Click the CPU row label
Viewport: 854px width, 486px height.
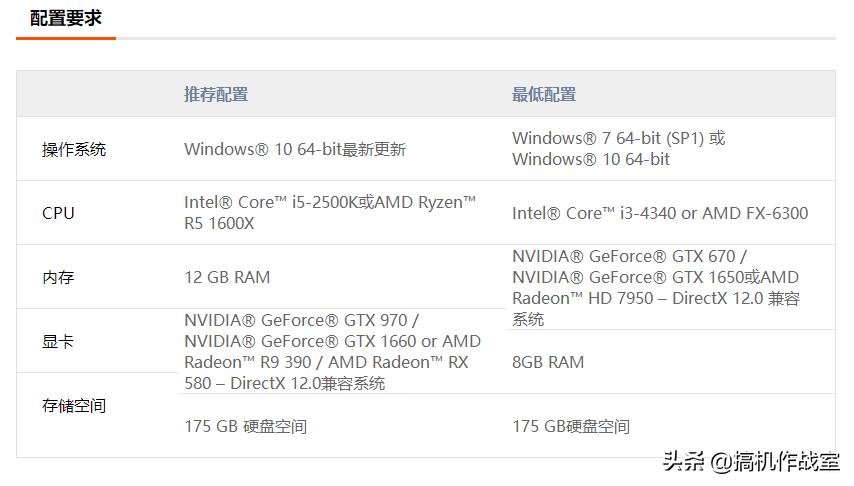(58, 213)
